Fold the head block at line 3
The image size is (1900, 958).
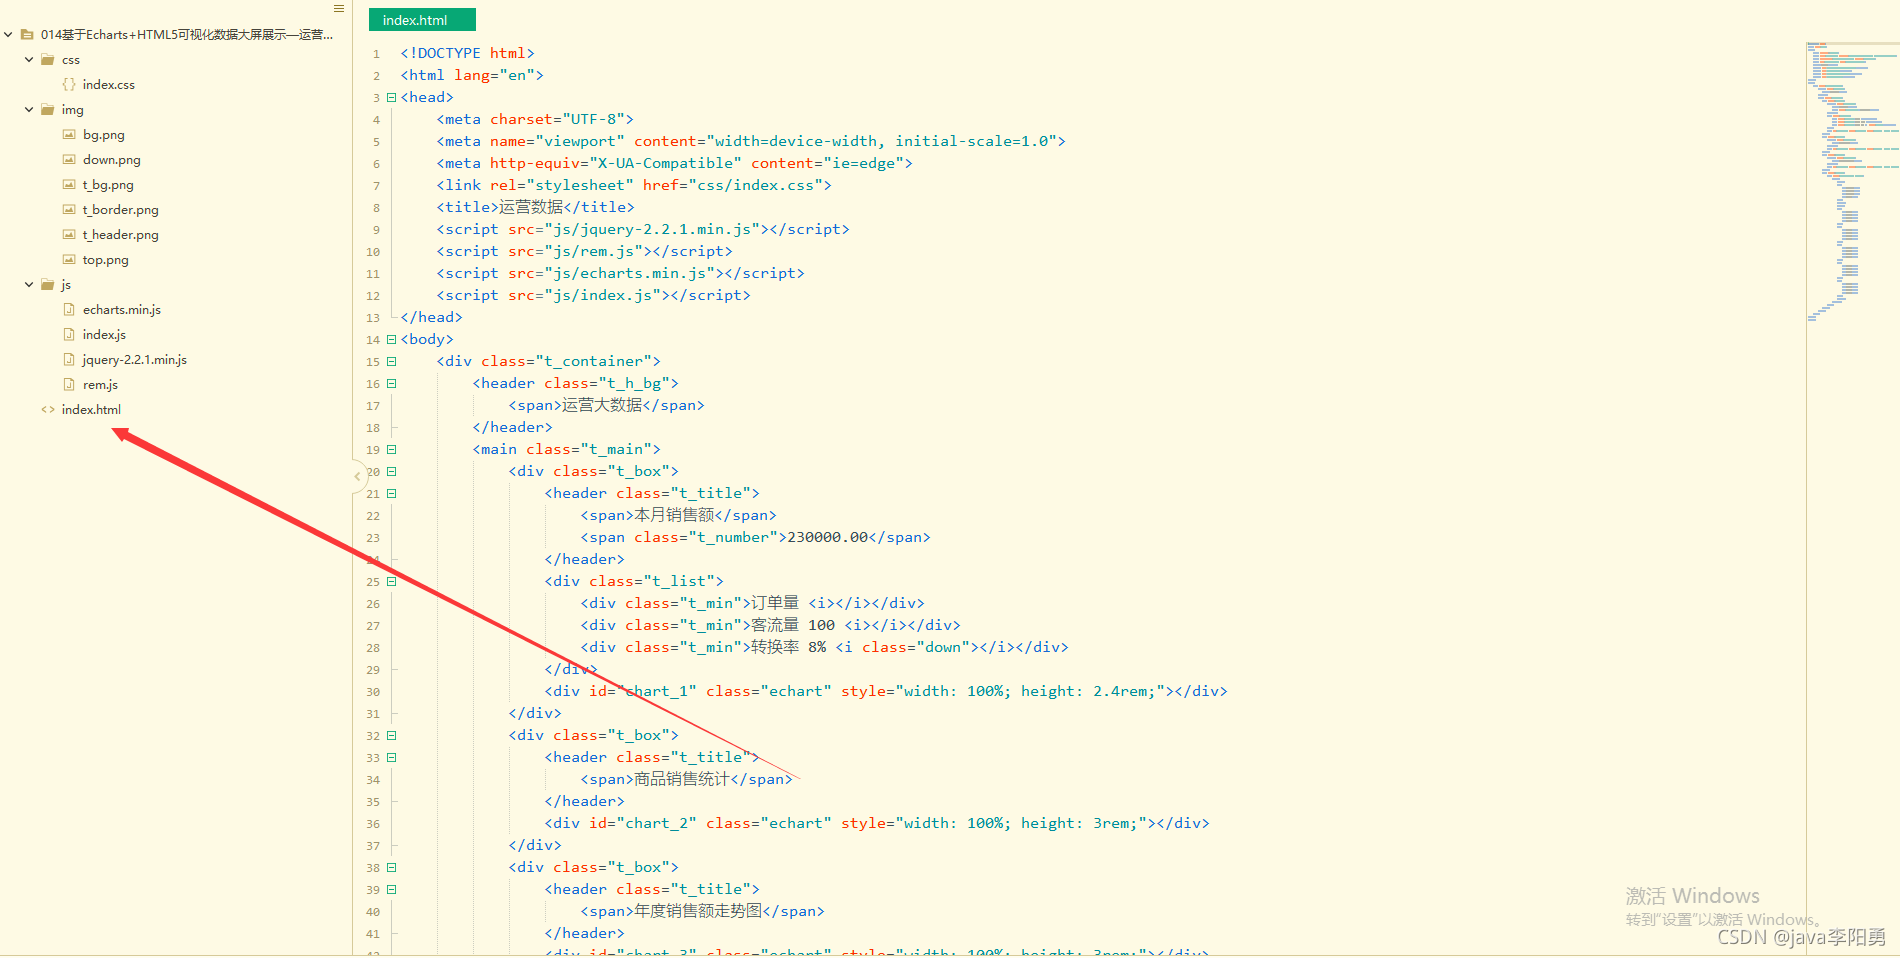391,97
